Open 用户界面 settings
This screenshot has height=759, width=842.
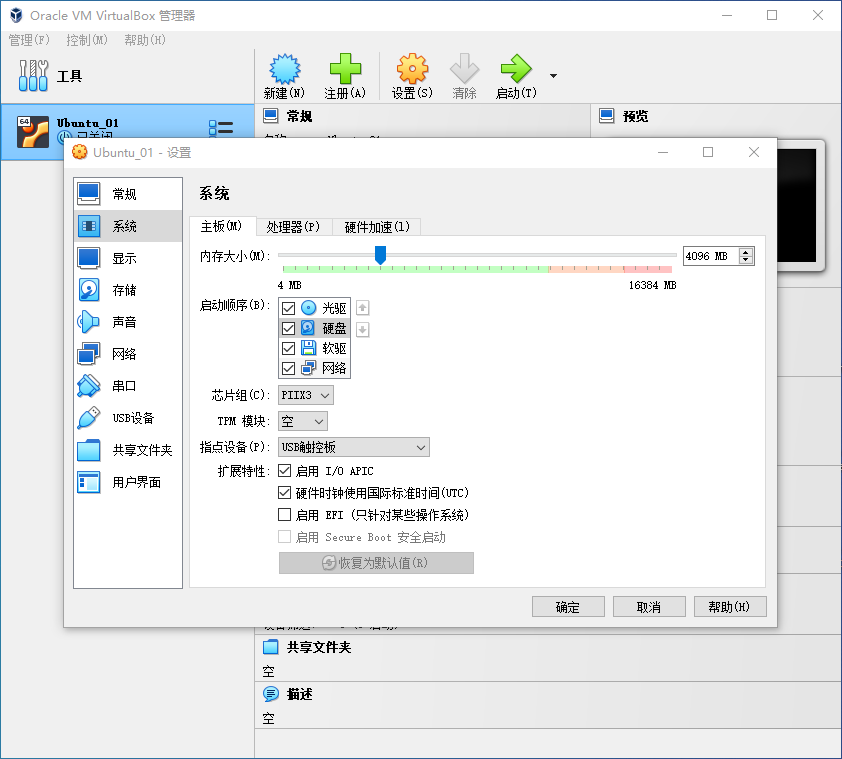[128, 482]
